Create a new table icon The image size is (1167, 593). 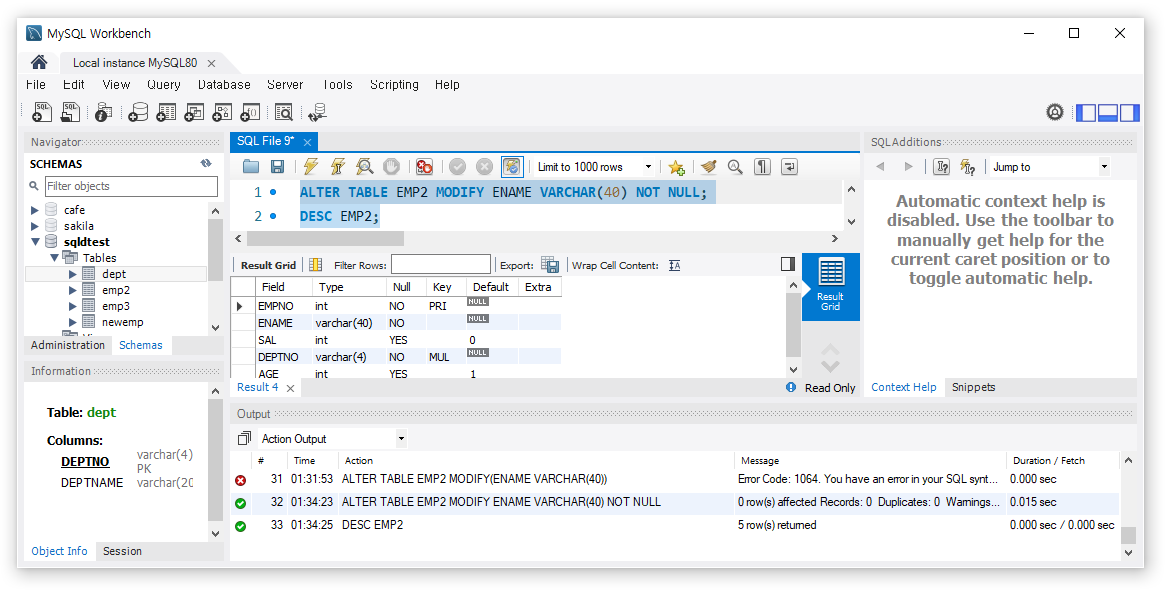pyautogui.click(x=167, y=112)
